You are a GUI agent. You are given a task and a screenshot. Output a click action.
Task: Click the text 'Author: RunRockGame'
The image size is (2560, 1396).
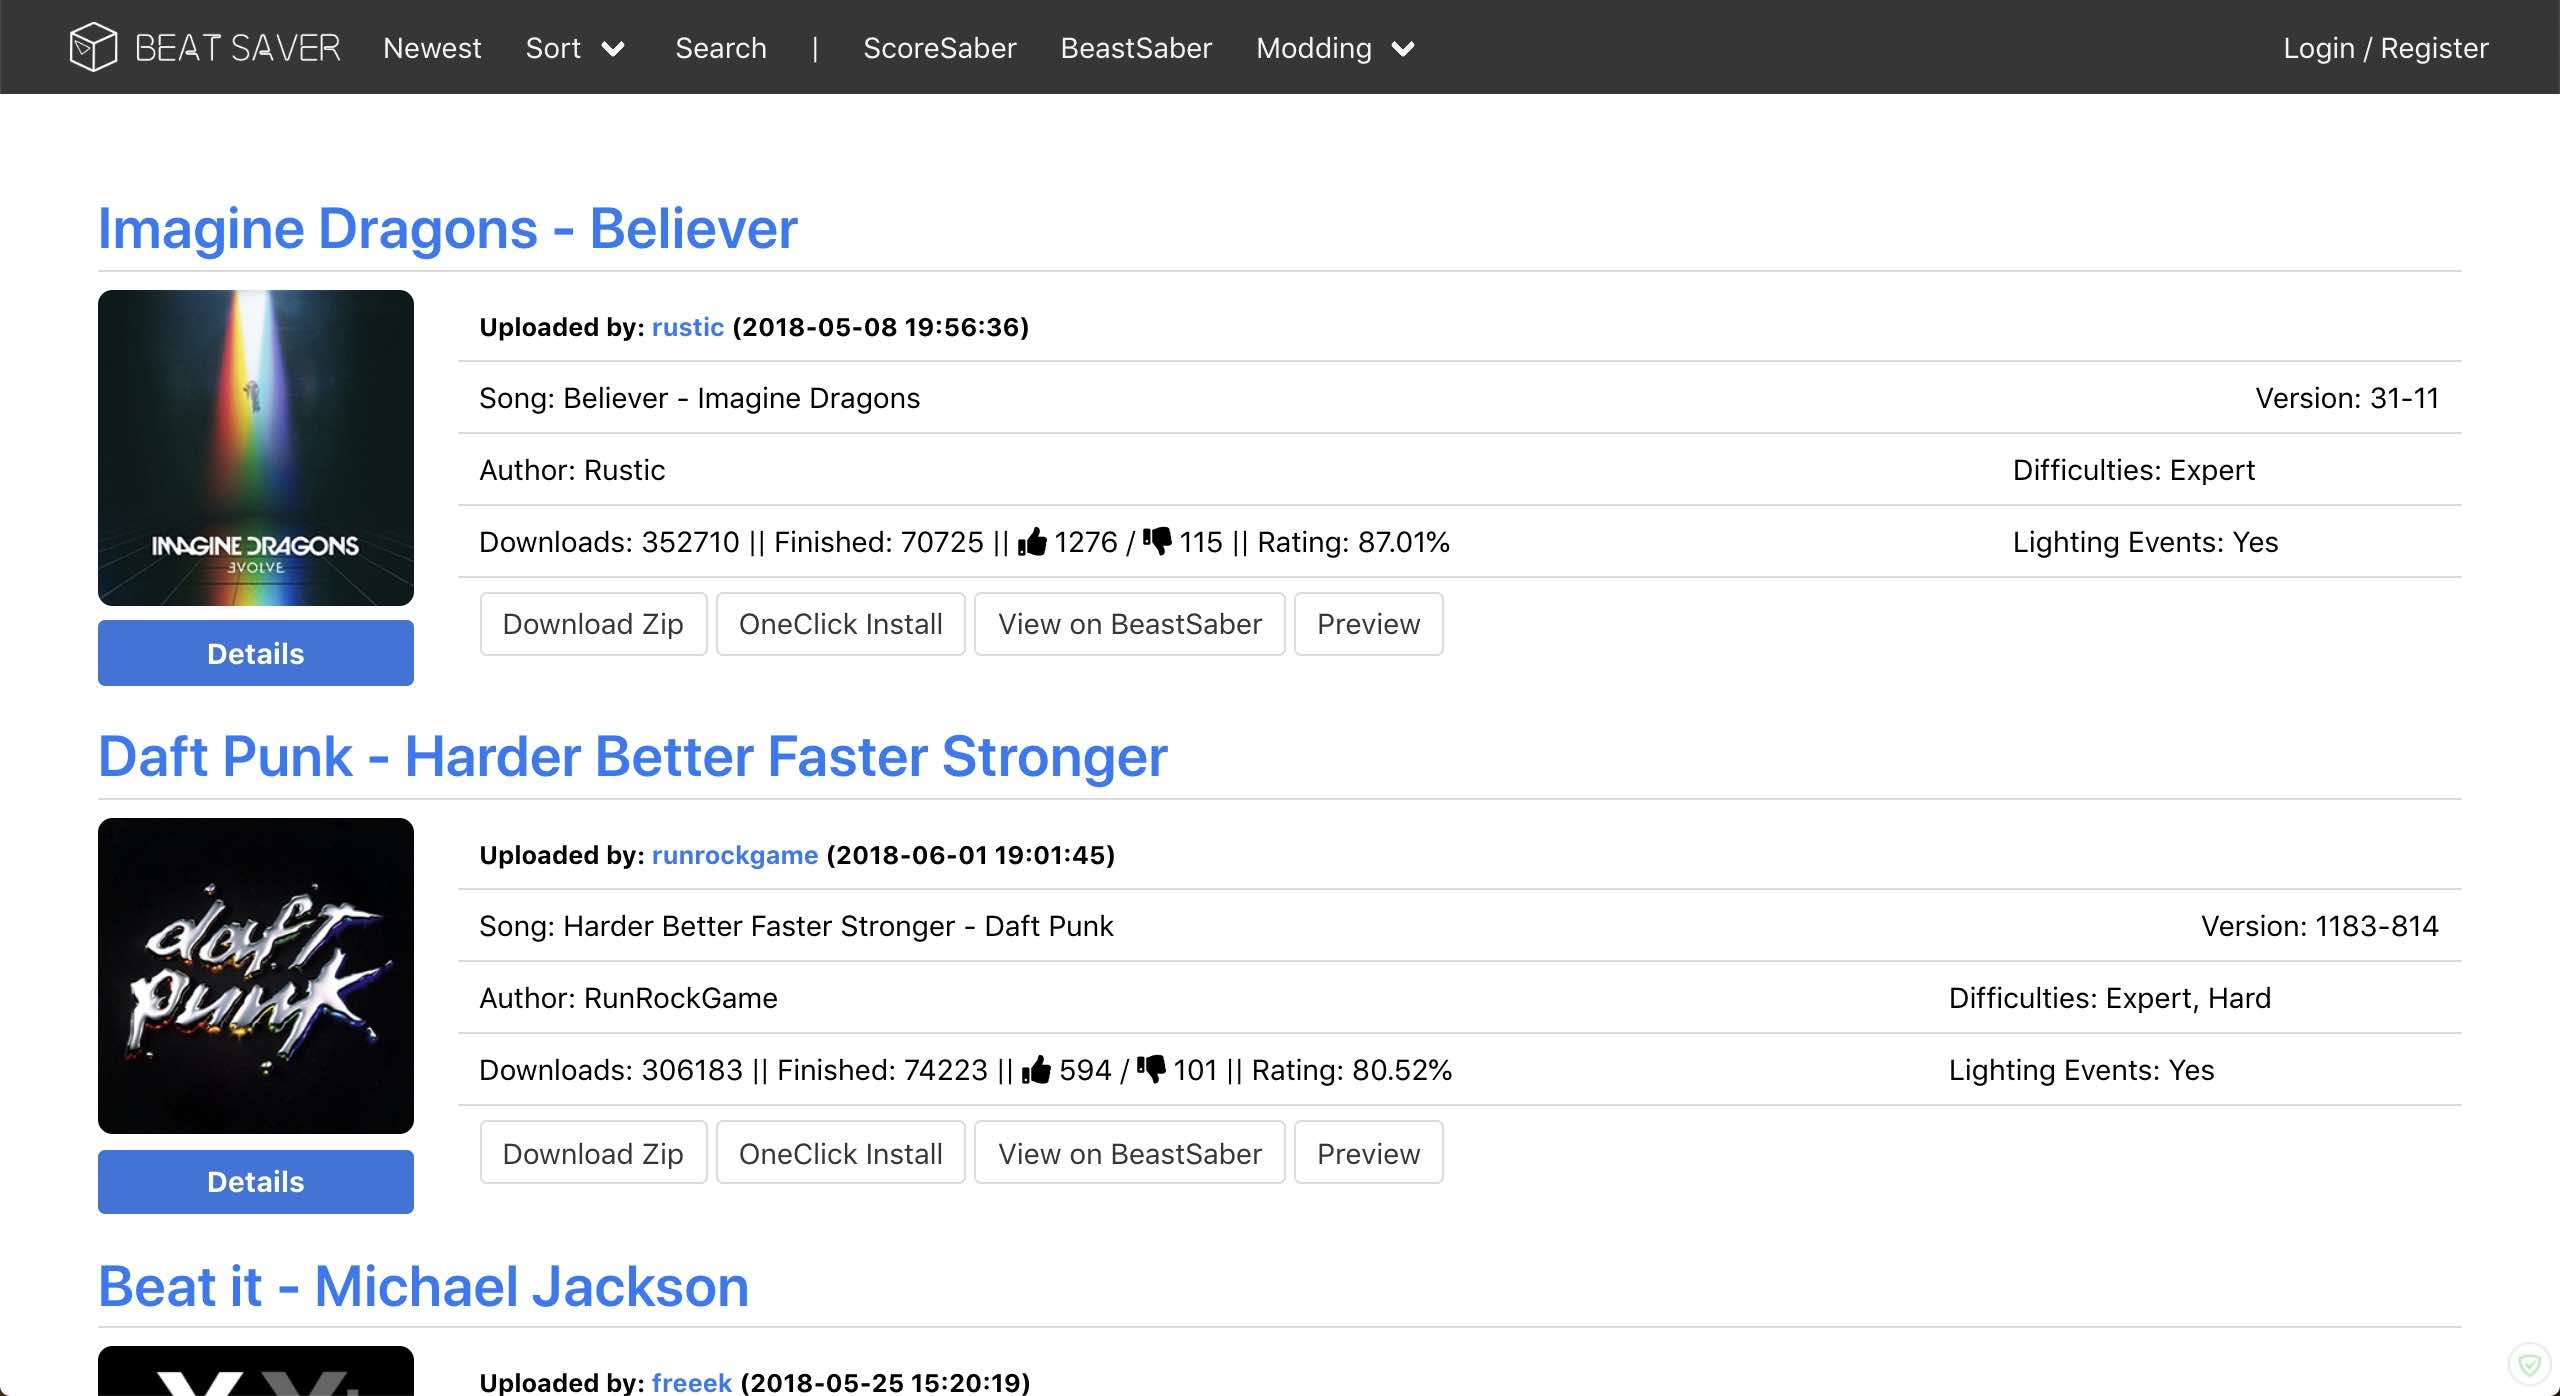coord(628,998)
